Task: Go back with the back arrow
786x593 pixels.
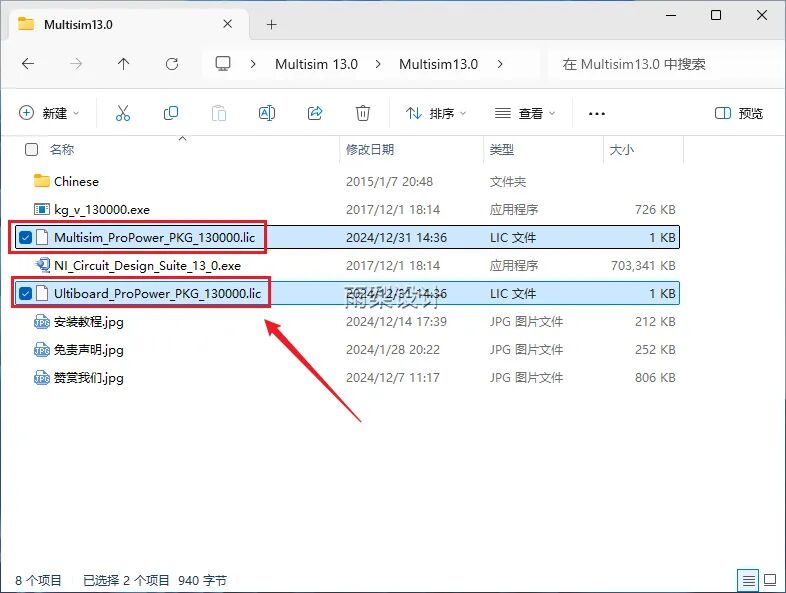Action: (28, 64)
